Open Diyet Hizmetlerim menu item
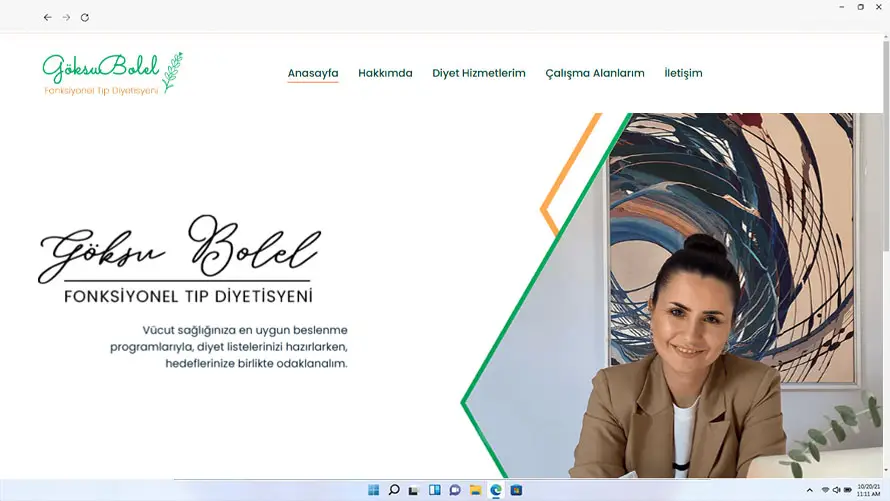This screenshot has height=501, width=890. pos(479,73)
